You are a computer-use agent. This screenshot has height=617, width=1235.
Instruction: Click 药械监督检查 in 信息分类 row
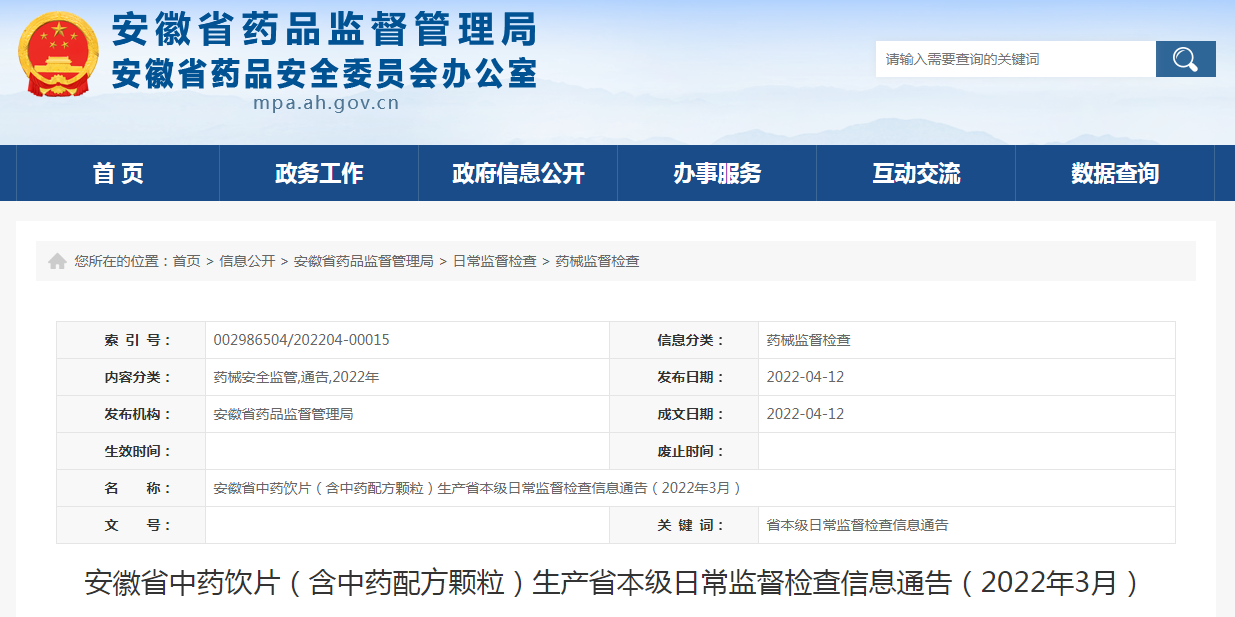[x=809, y=340]
